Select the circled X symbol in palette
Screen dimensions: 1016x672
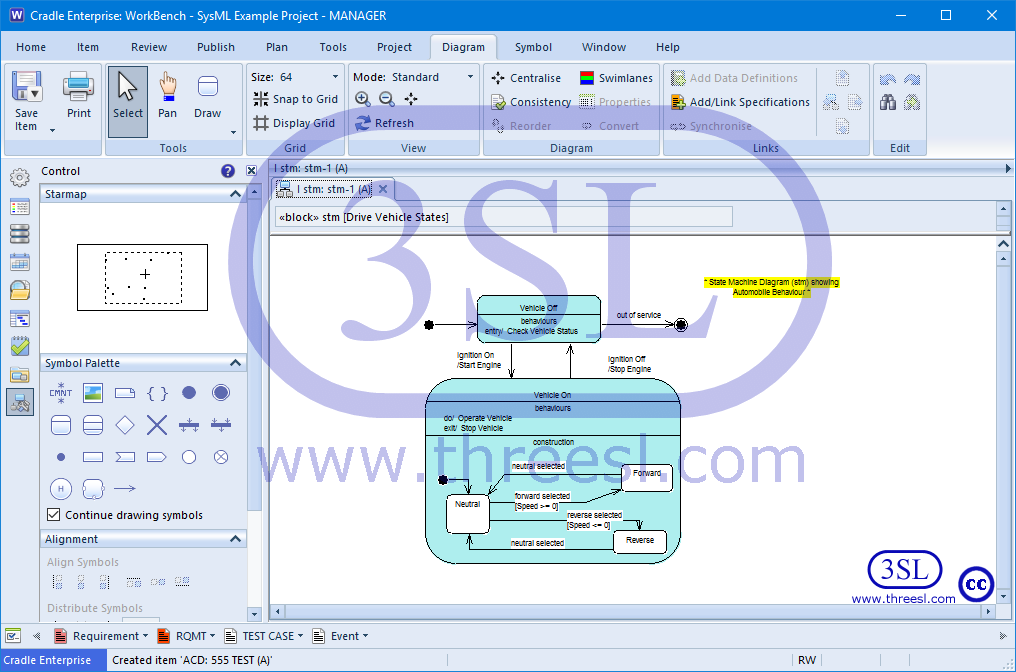click(x=221, y=457)
